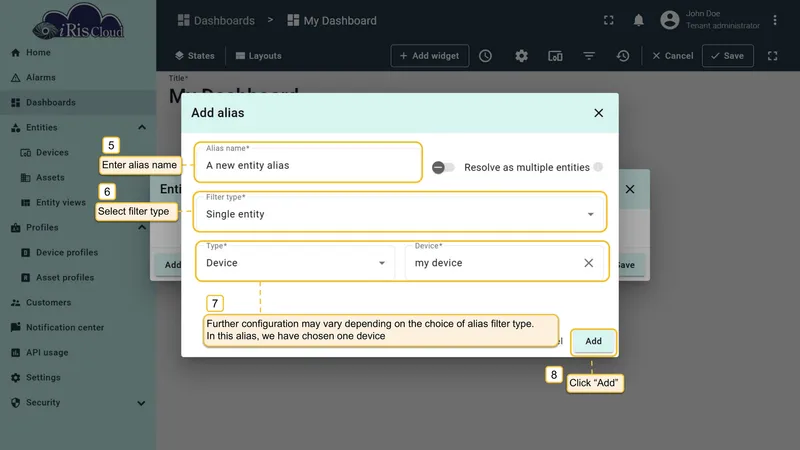Click the Alarms warning triangle icon
Image resolution: width=800 pixels, height=450 pixels.
click(15, 78)
